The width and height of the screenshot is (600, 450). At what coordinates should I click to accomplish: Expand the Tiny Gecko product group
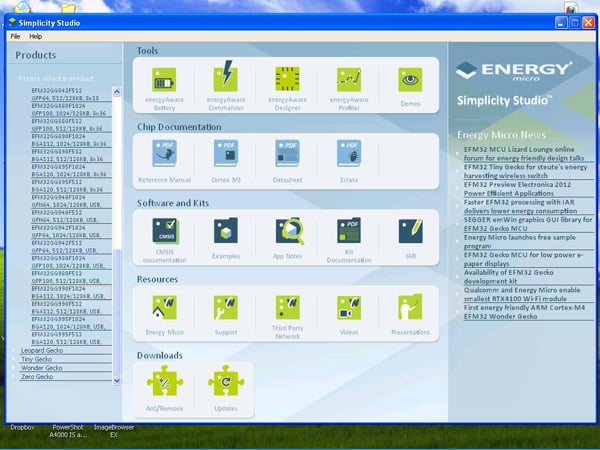pyautogui.click(x=36, y=359)
